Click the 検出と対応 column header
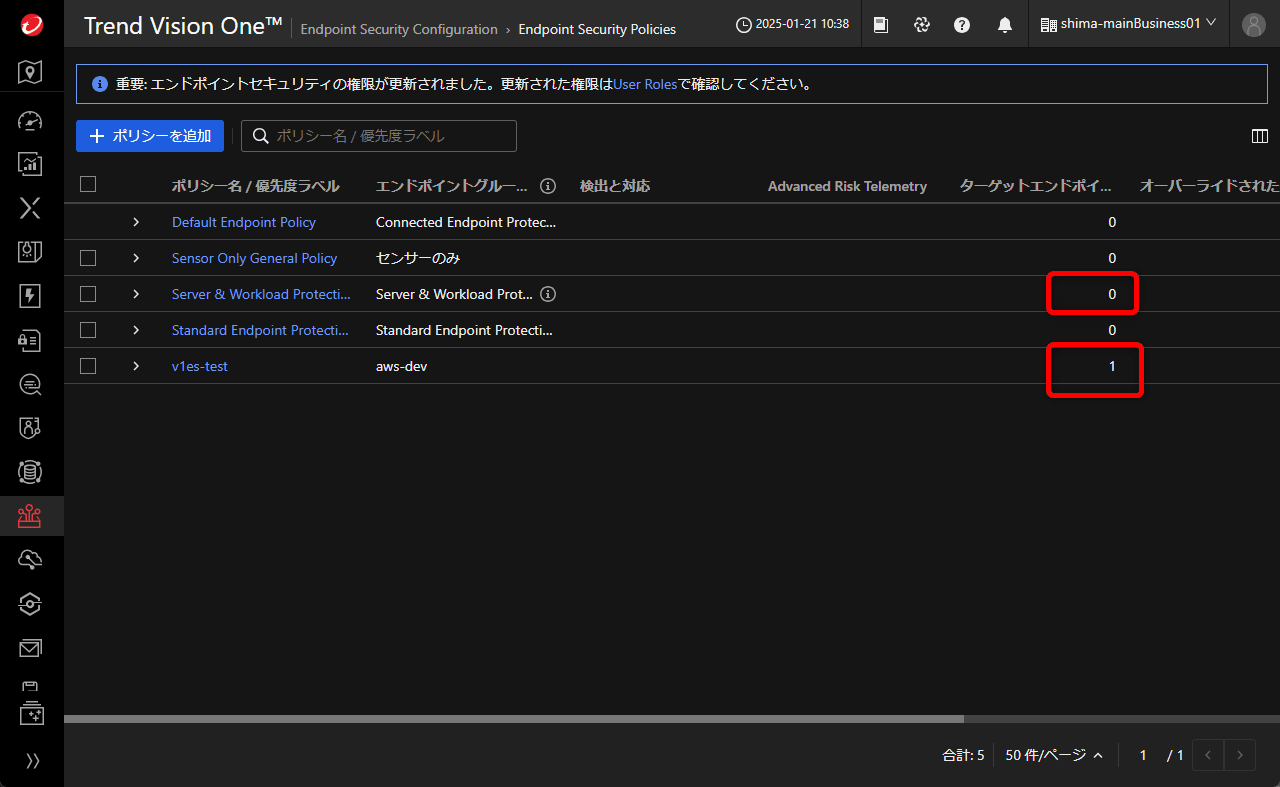The height and width of the screenshot is (787, 1280). click(x=615, y=186)
